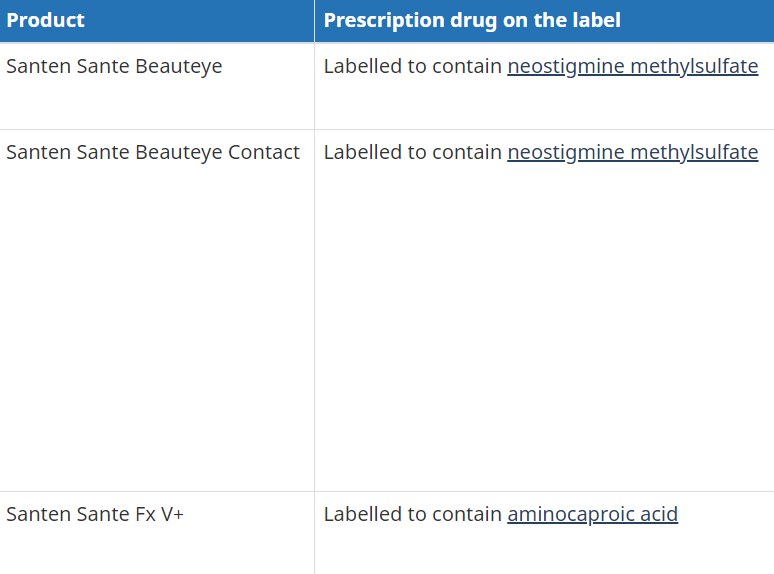Click the Prescription drug on the label header

point(472,20)
